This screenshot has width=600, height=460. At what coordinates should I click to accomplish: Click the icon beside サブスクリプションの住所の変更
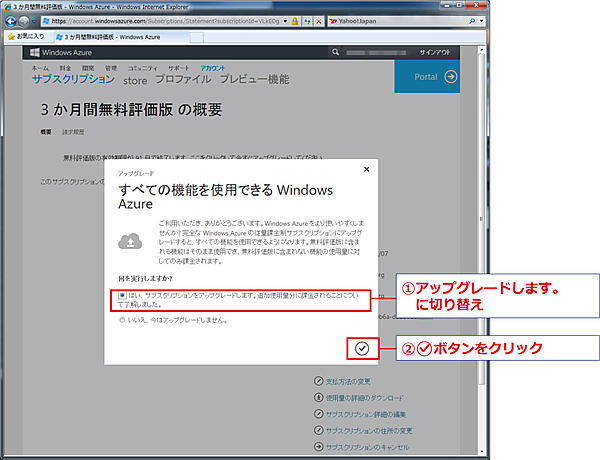click(318, 430)
